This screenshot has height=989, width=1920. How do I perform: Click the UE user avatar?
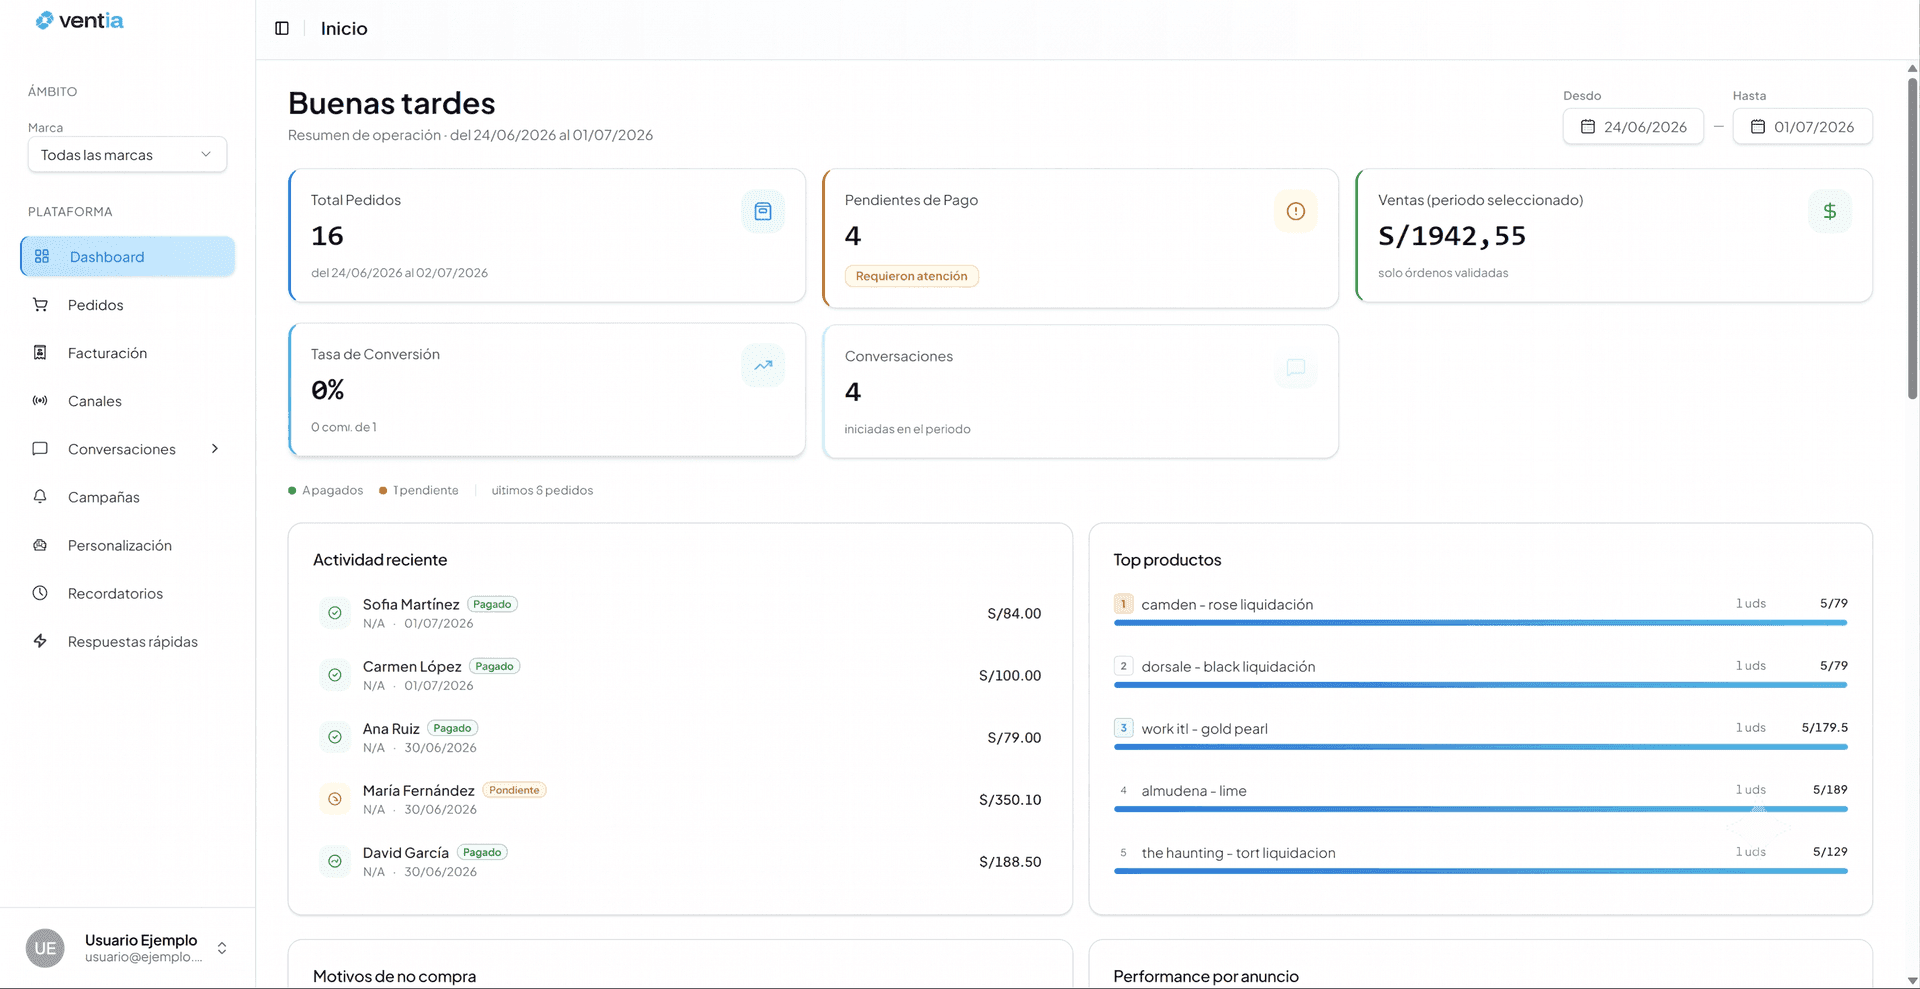(45, 948)
